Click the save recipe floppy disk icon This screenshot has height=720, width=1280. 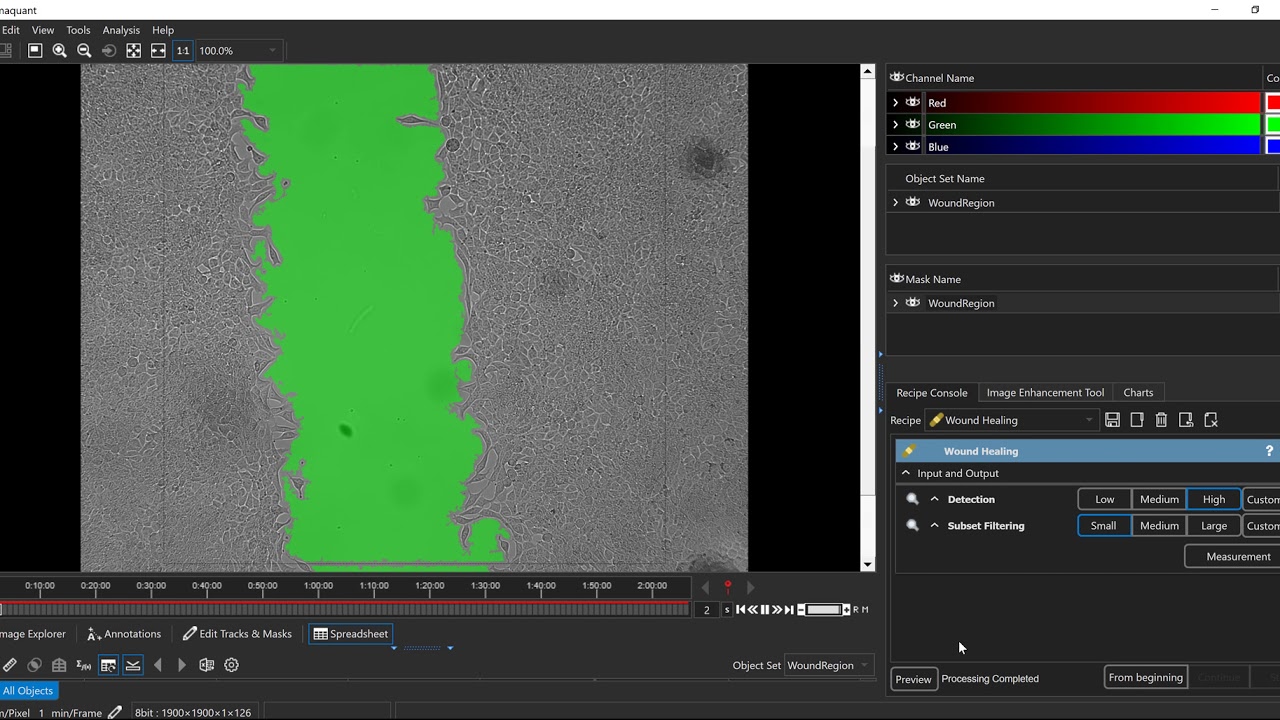[x=1112, y=420]
